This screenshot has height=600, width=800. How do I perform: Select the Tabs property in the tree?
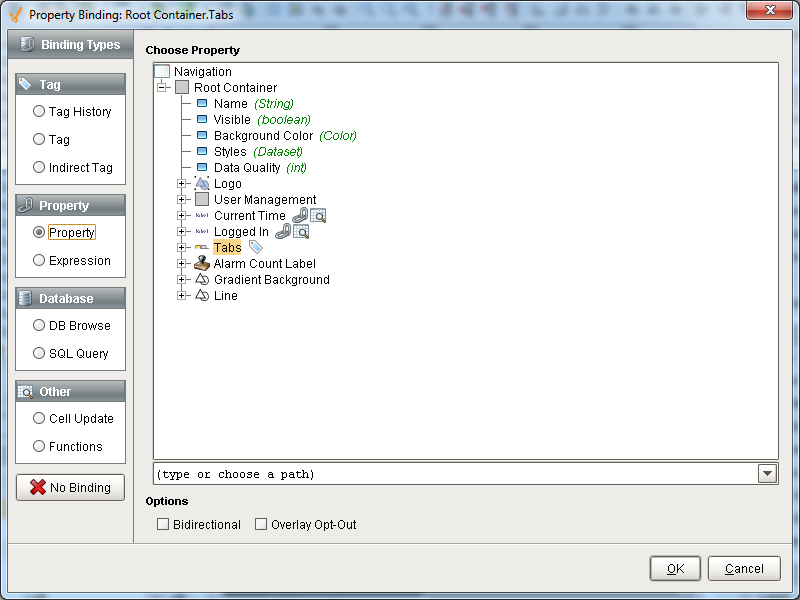[227, 247]
